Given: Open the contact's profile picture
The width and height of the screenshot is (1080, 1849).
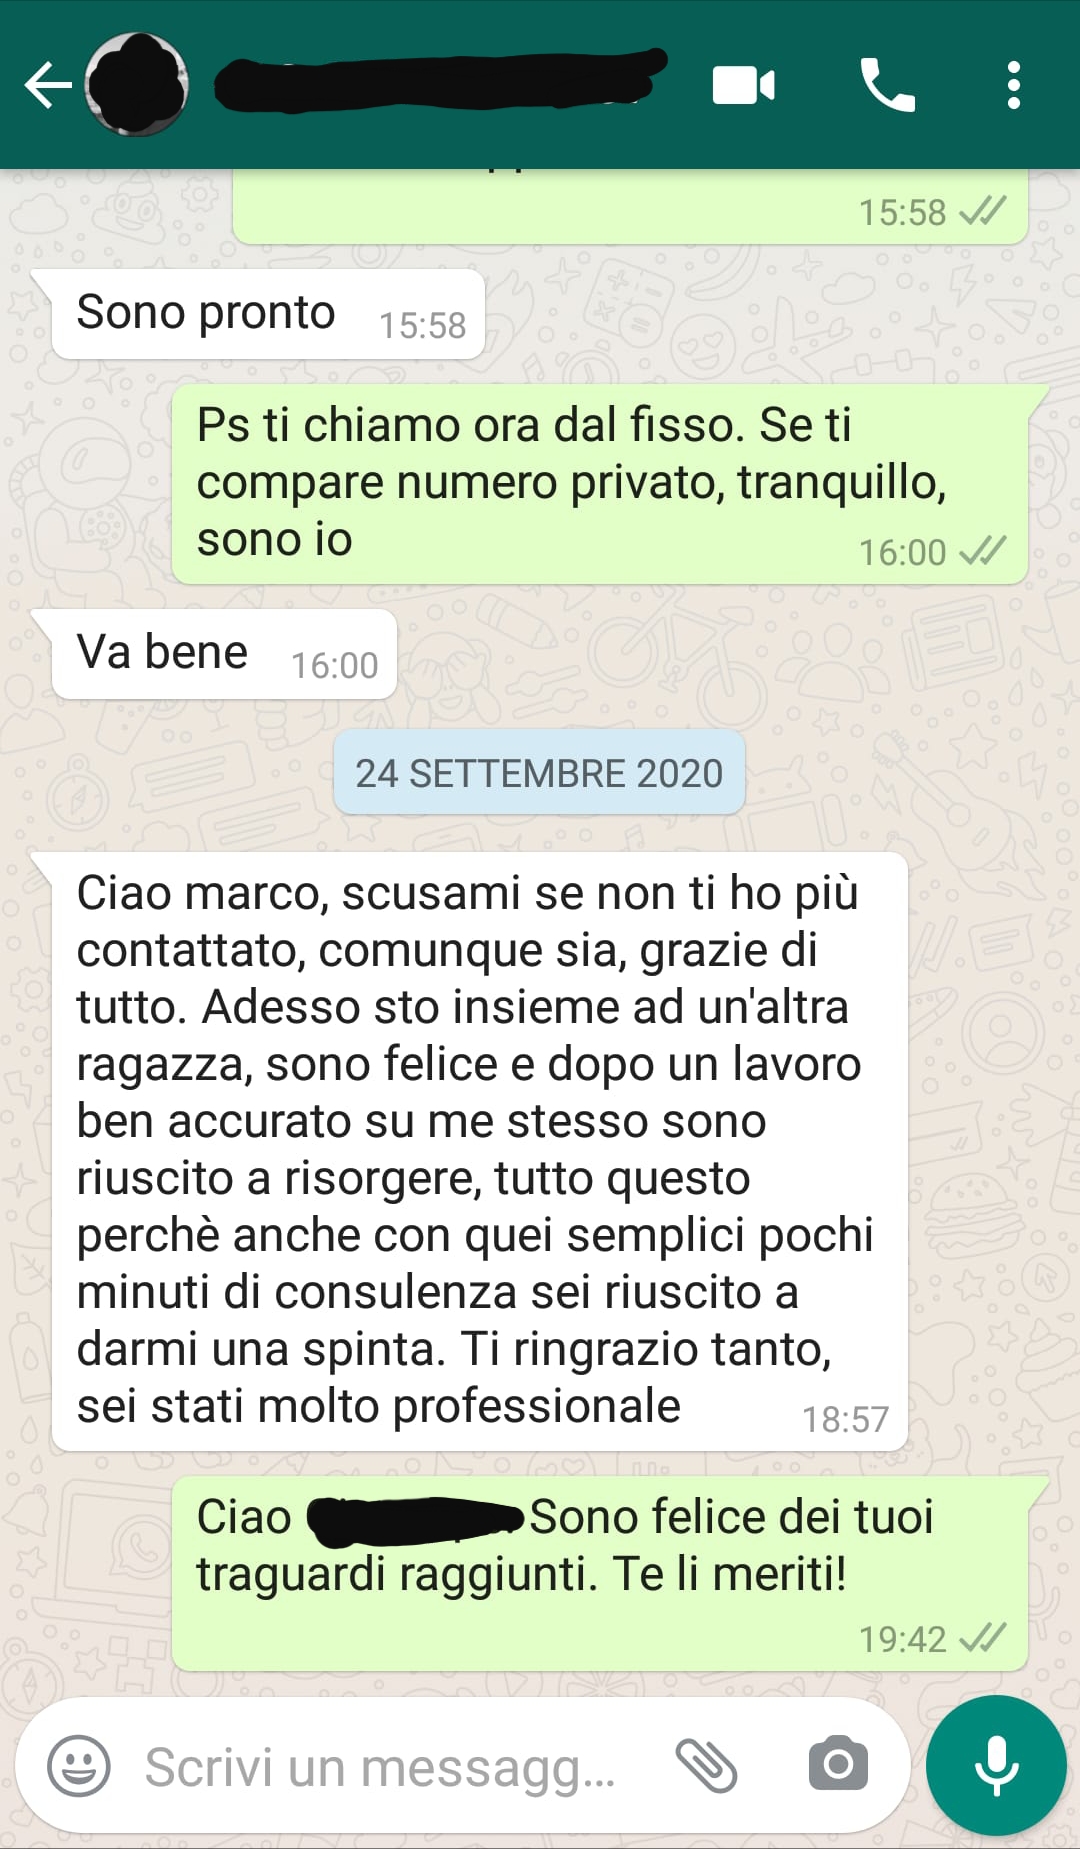Looking at the screenshot, I should pos(137,85).
